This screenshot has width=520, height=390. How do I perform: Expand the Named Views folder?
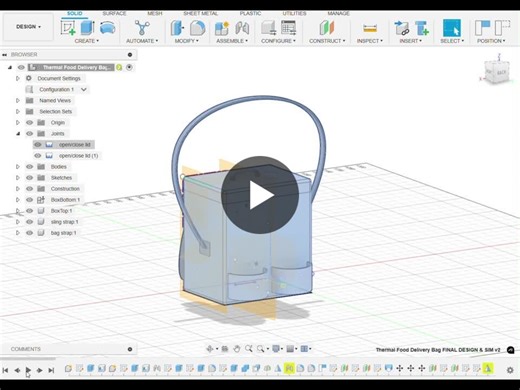18,100
